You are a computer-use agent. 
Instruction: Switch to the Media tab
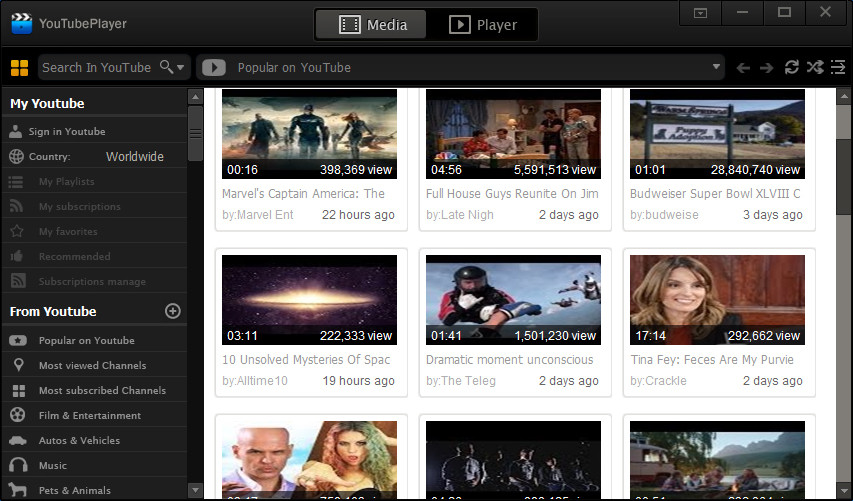(371, 24)
